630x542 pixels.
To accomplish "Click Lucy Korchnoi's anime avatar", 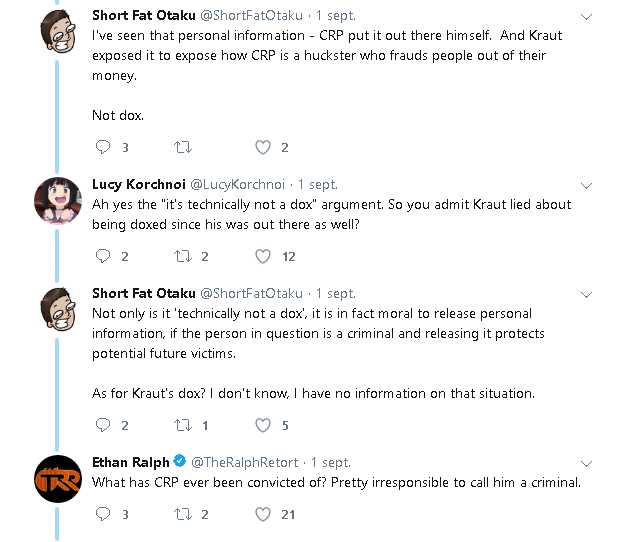I will point(58,200).
